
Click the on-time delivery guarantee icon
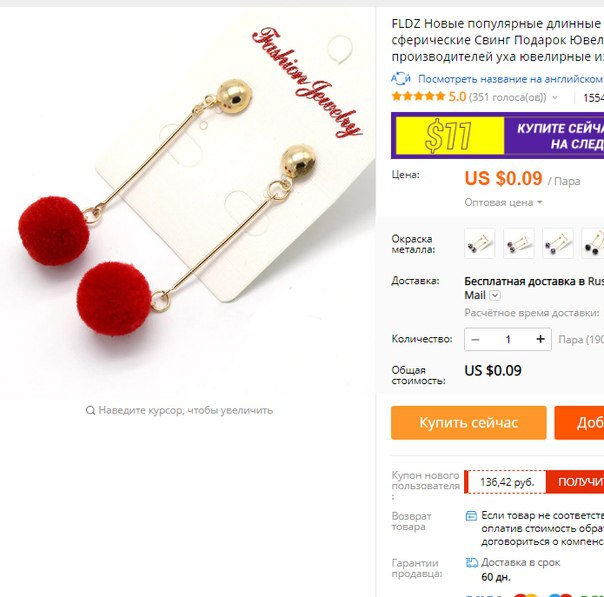click(x=472, y=563)
